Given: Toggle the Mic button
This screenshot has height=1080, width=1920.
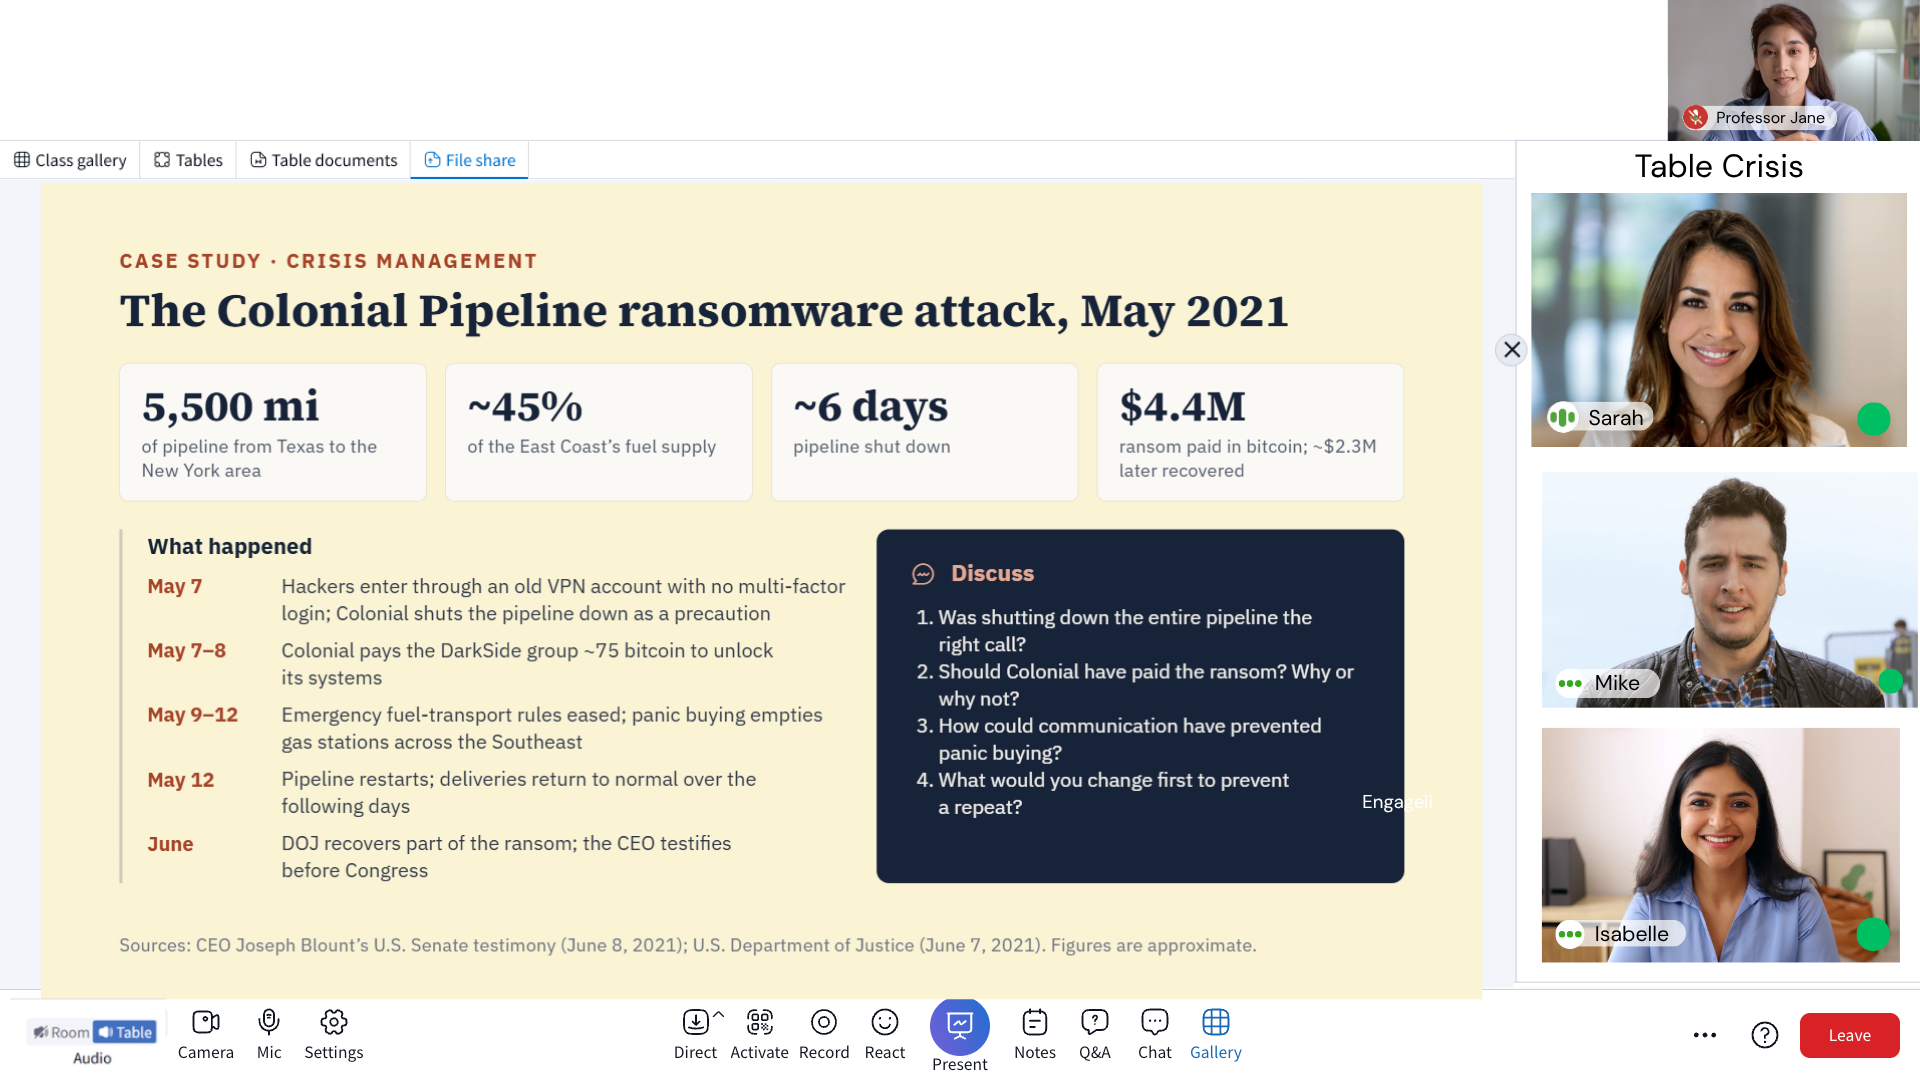Looking at the screenshot, I should point(269,1035).
